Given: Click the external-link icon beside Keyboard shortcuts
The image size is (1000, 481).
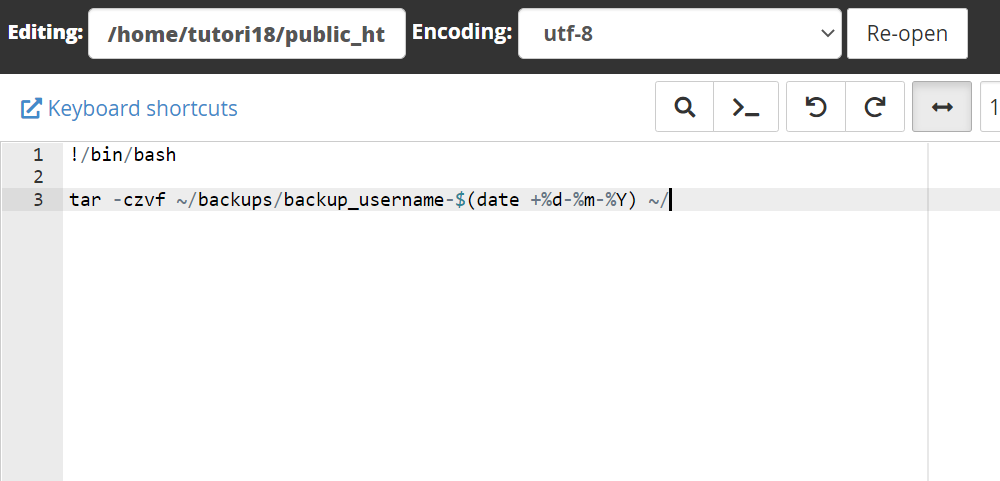Looking at the screenshot, I should click(x=31, y=108).
